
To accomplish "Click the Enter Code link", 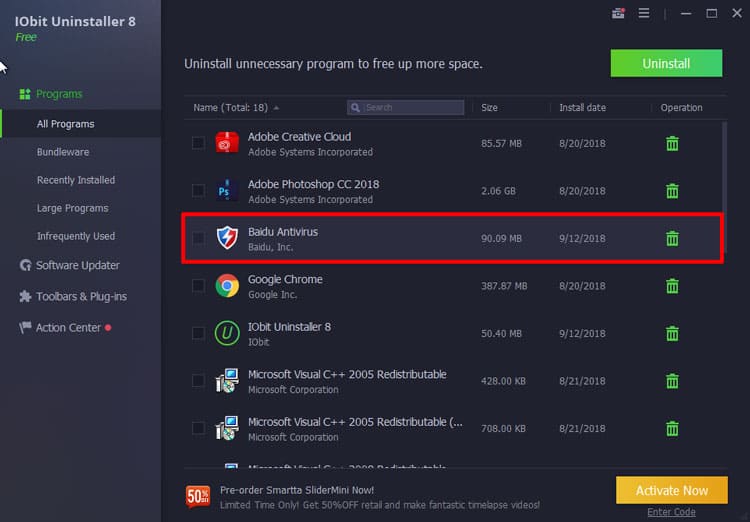I will tap(671, 512).
